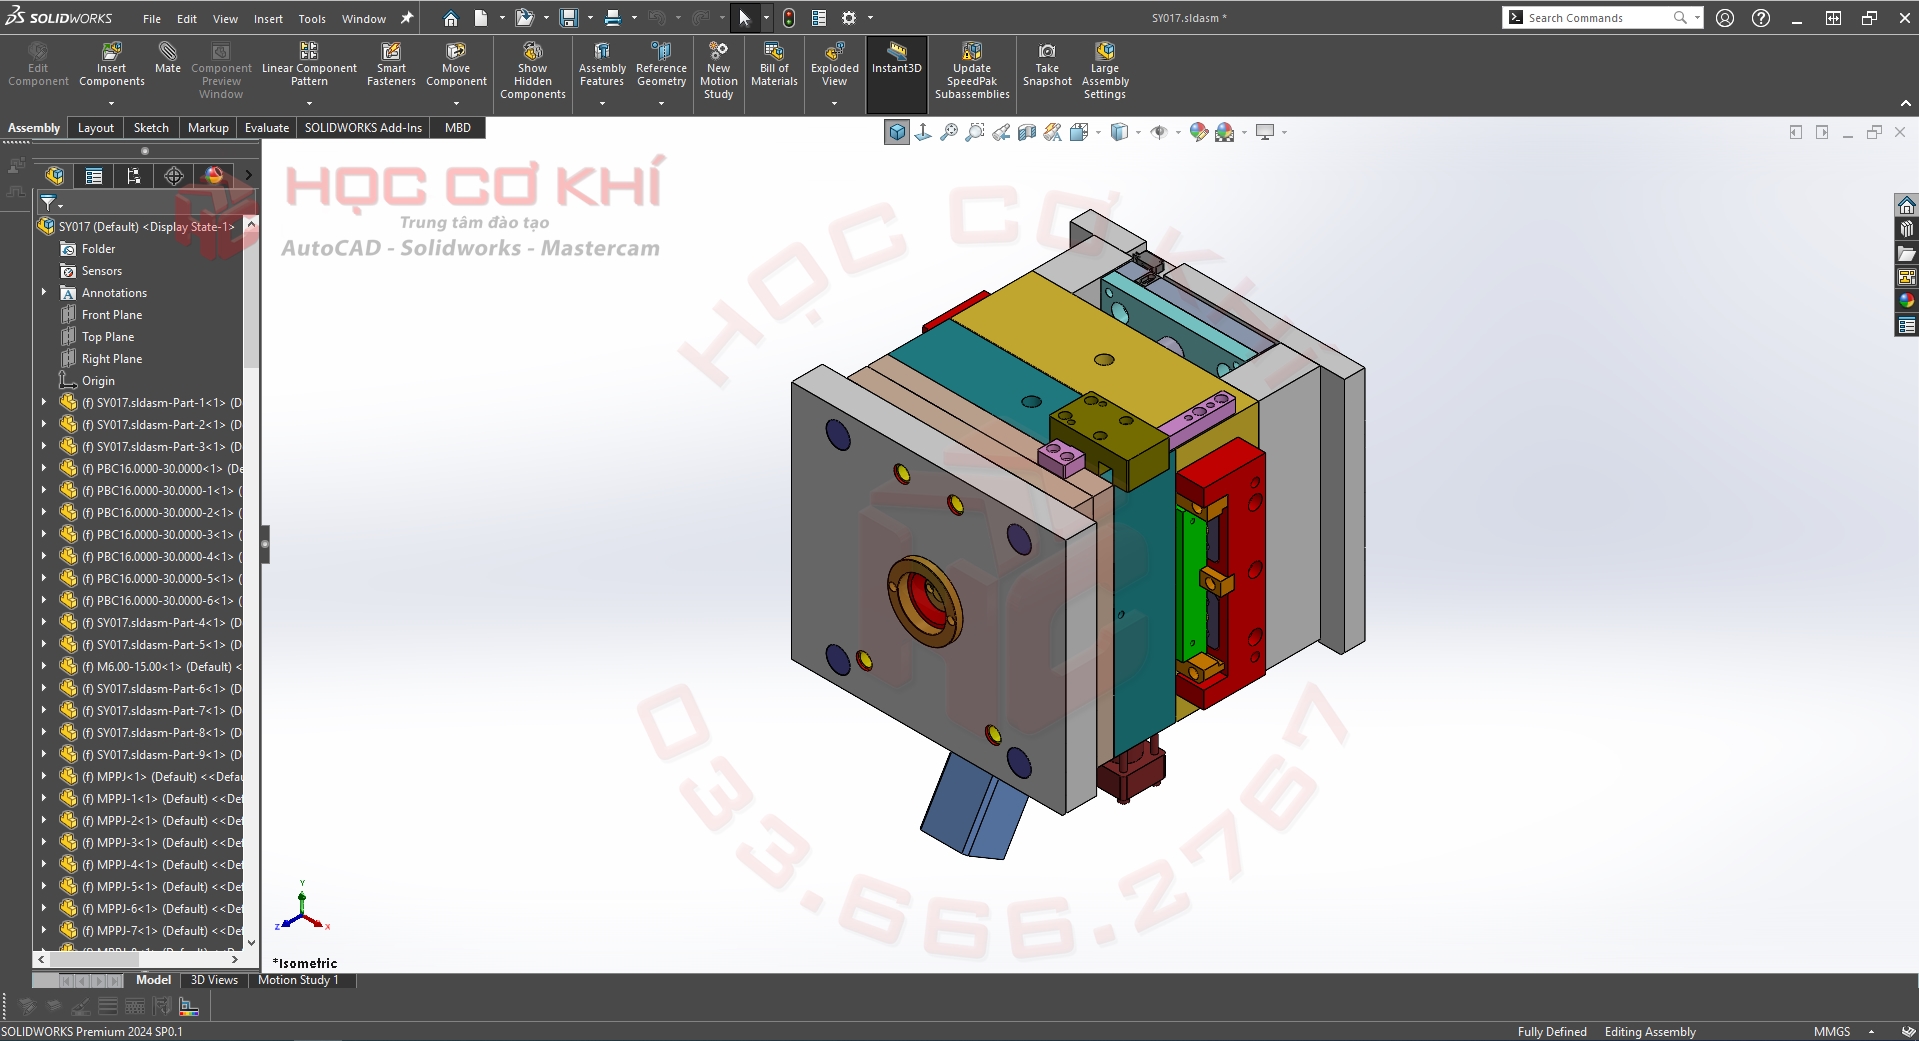The image size is (1919, 1041).
Task: Collapse the CommandManager ribbon arrow
Action: [x=1906, y=103]
